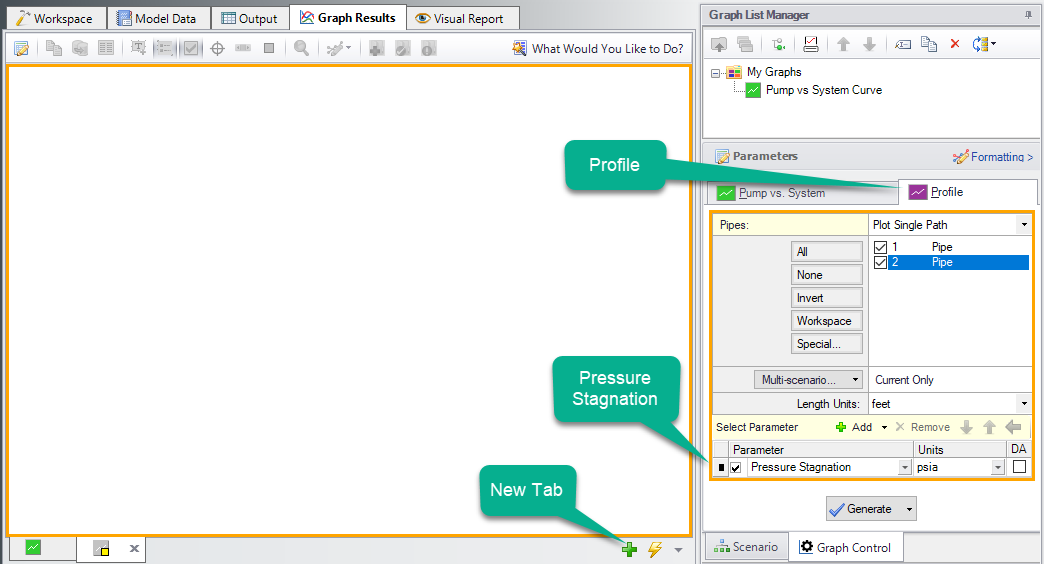Collapse the My Graphs tree node
Viewport: 1044px width, 564px height.
pyautogui.click(x=717, y=72)
